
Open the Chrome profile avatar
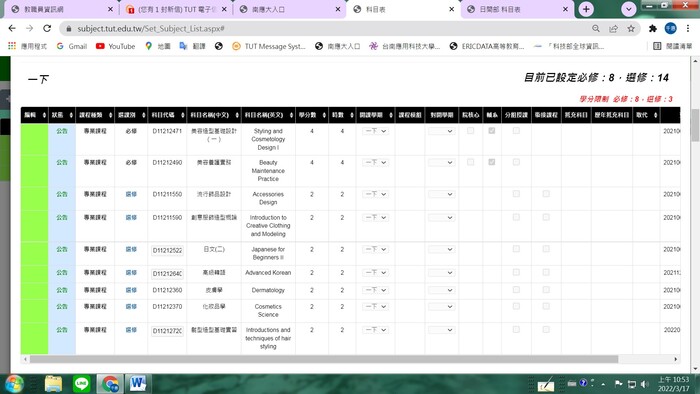[671, 29]
